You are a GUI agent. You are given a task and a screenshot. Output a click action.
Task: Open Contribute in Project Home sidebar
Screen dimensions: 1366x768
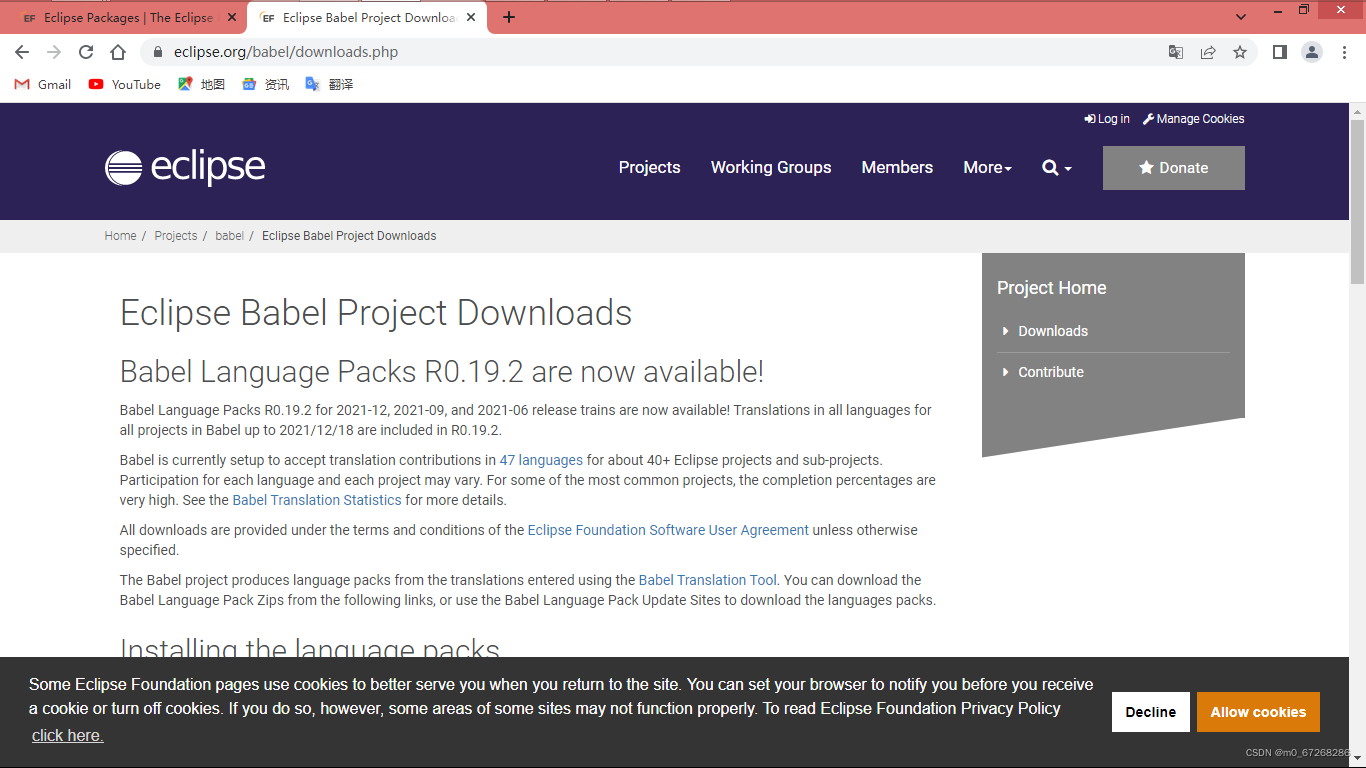point(1051,372)
